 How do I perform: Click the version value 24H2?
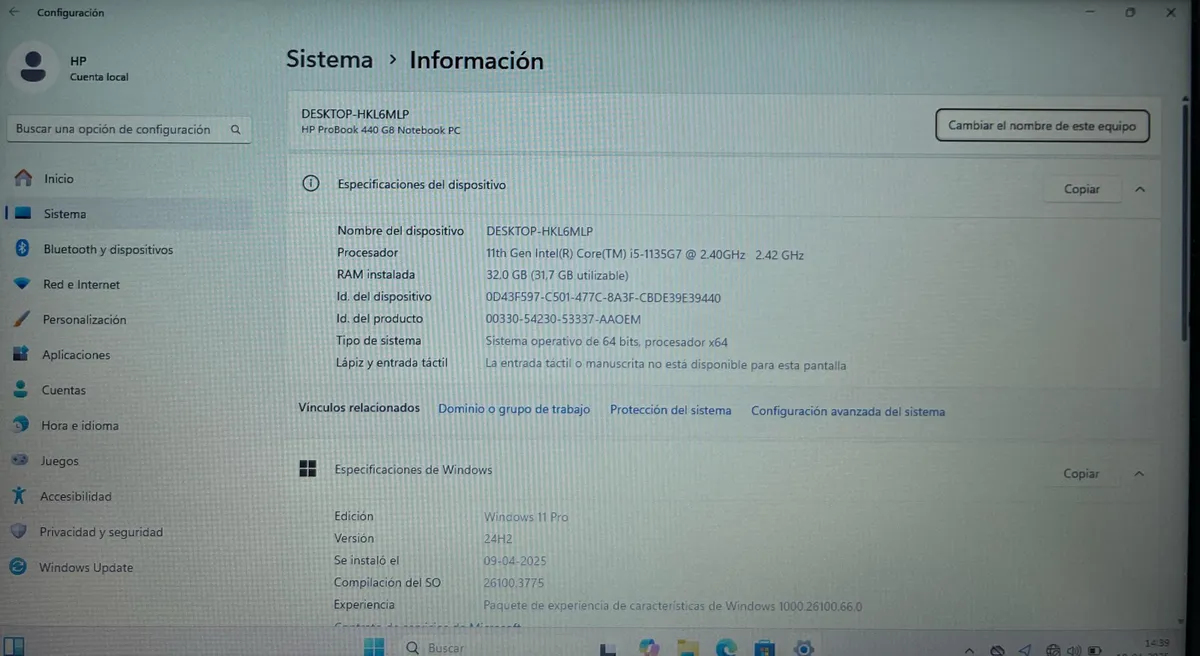pyautogui.click(x=499, y=538)
